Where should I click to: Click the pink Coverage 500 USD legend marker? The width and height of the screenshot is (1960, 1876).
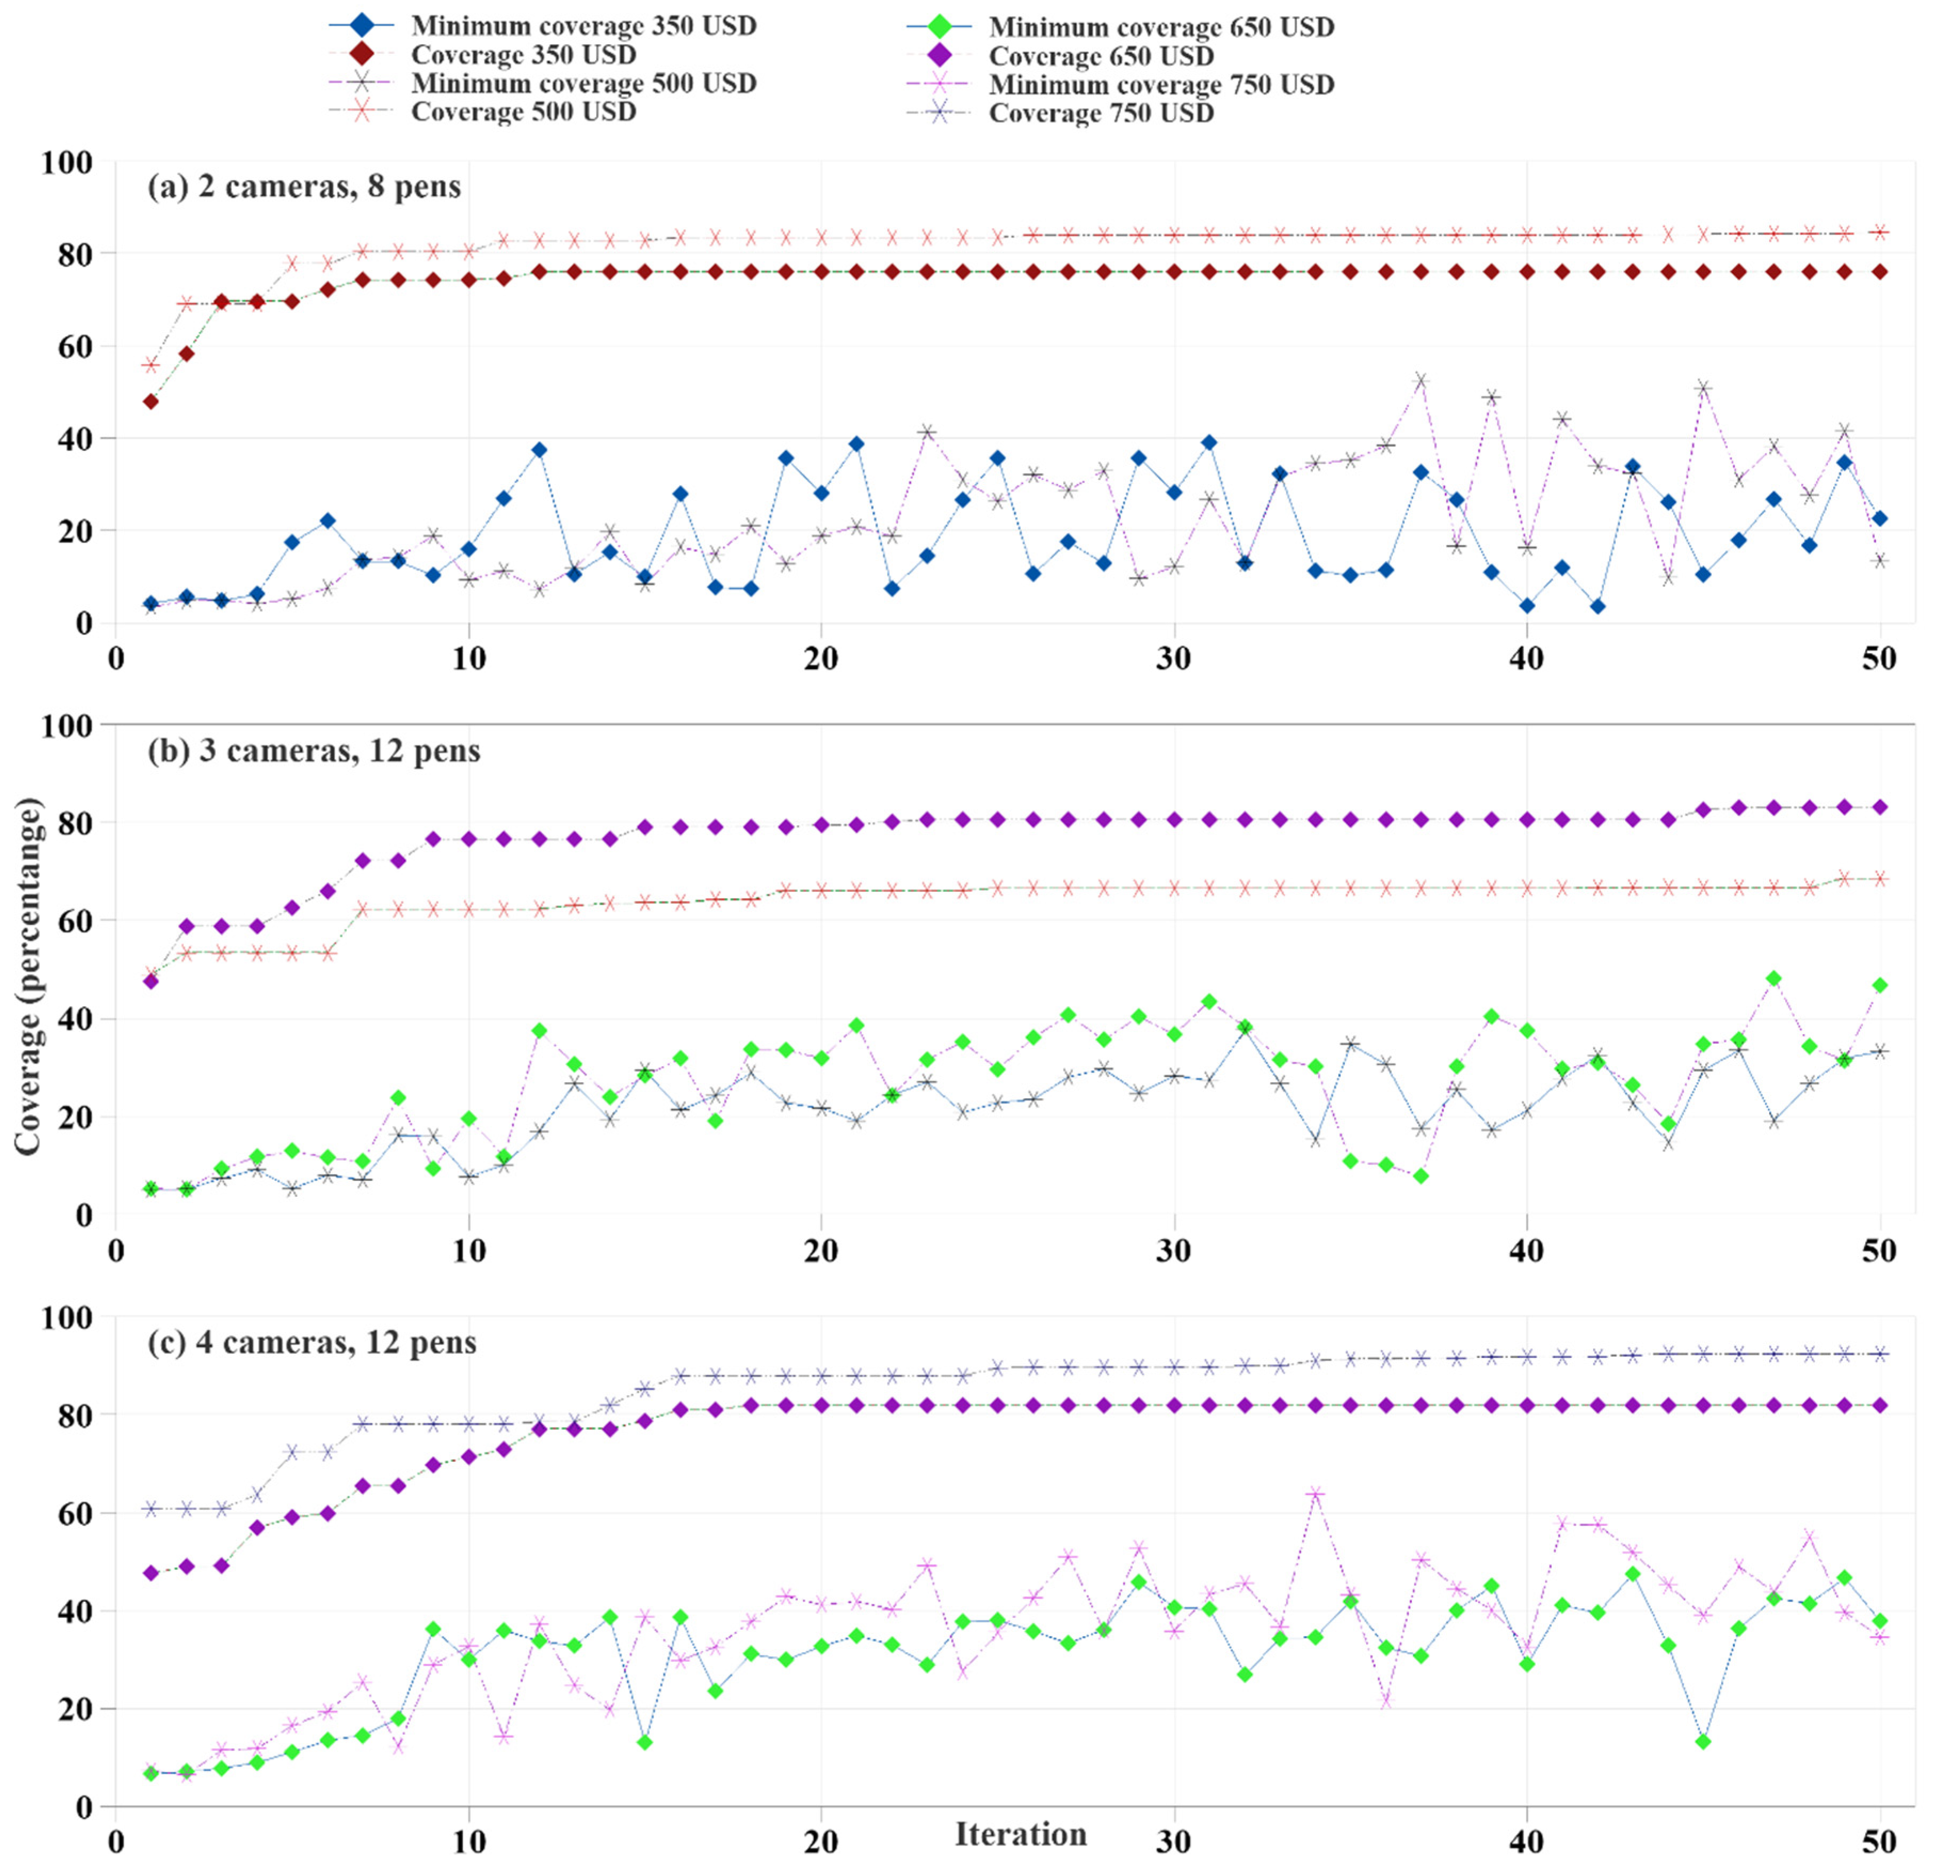(362, 111)
